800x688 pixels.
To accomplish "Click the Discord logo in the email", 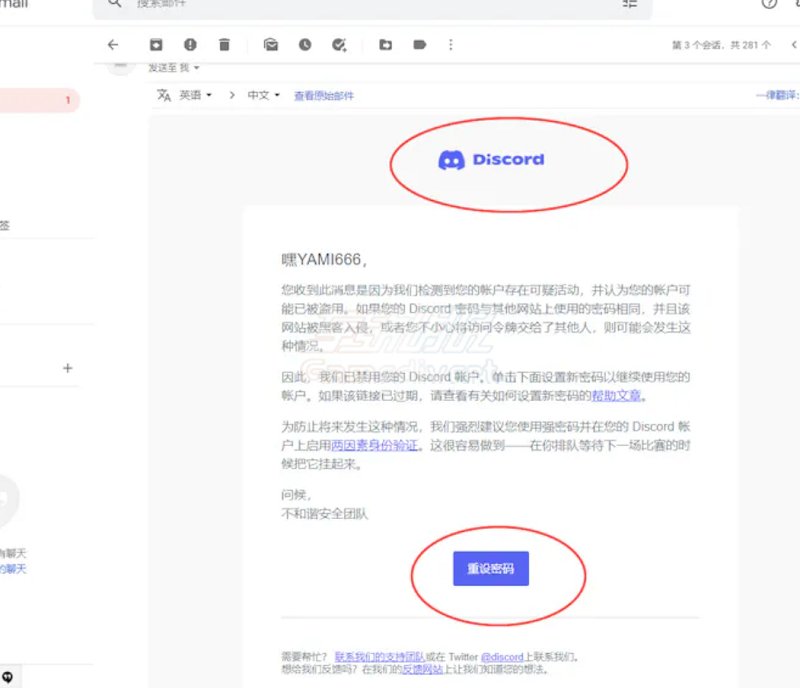I will coord(491,160).
